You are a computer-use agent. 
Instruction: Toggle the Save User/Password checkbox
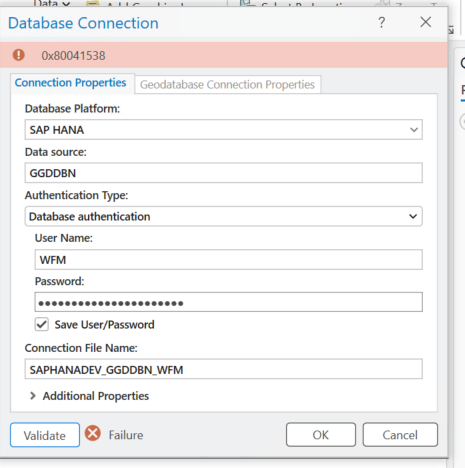tap(42, 324)
